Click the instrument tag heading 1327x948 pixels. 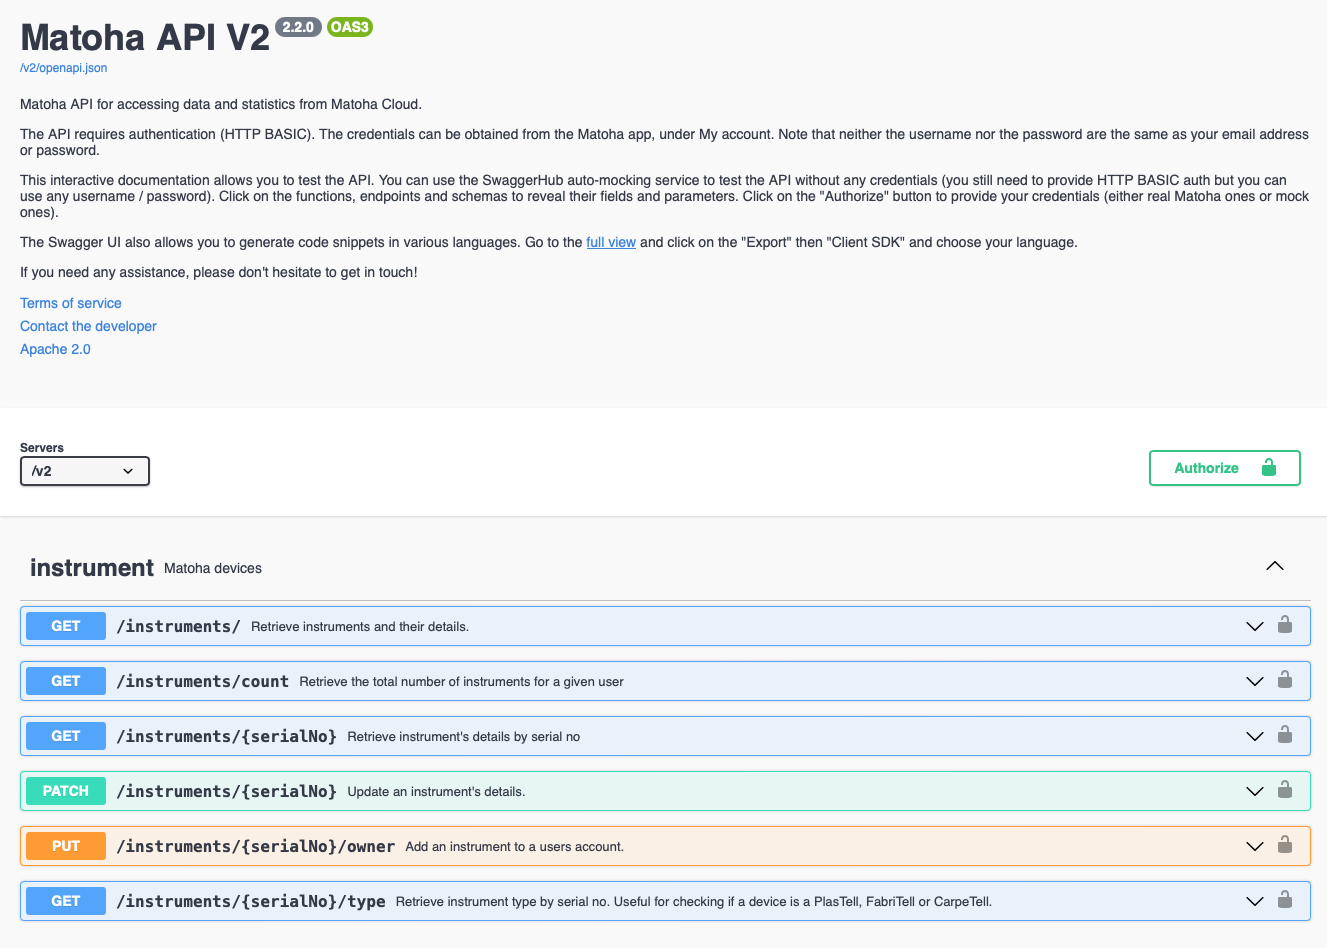92,568
